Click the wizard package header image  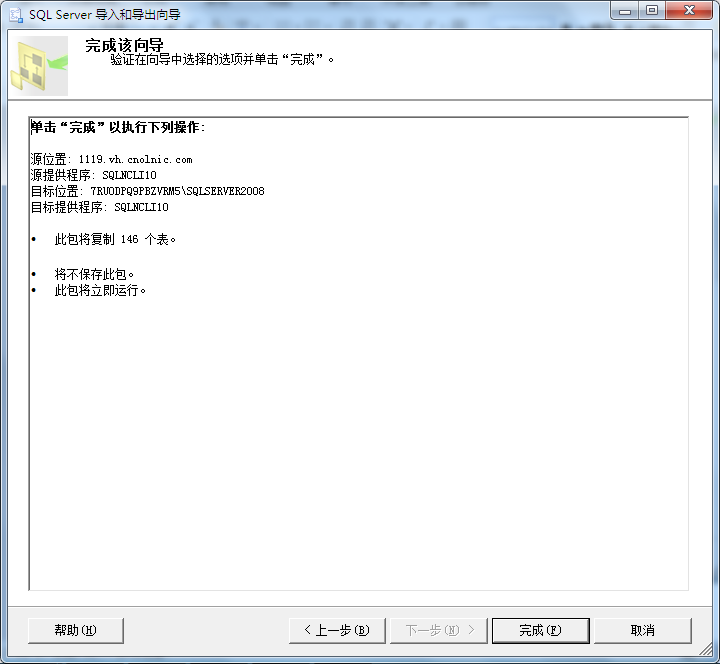(x=39, y=66)
